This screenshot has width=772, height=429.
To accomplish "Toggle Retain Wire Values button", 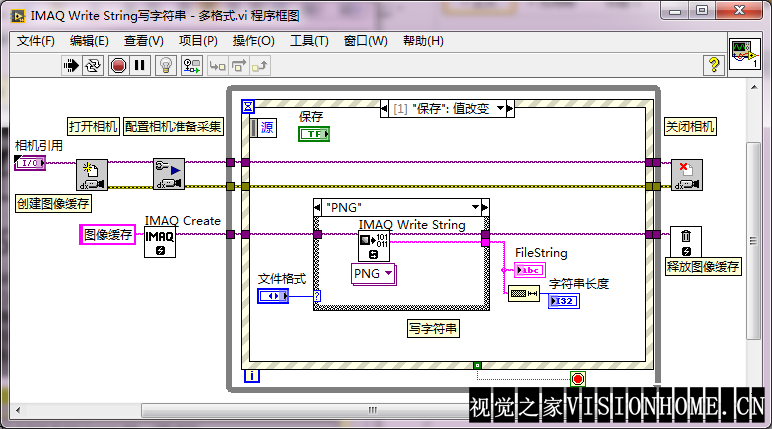I will click(192, 65).
